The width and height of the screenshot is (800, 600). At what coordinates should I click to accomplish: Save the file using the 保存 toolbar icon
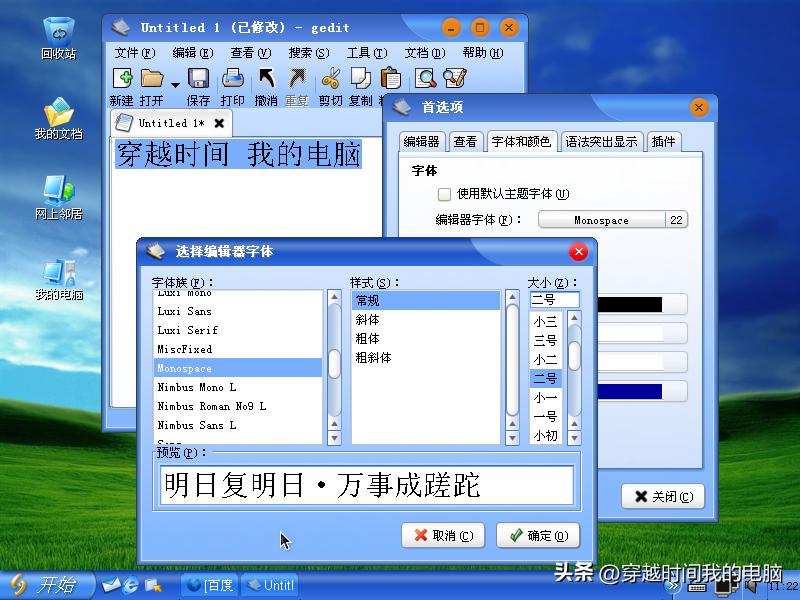[196, 78]
